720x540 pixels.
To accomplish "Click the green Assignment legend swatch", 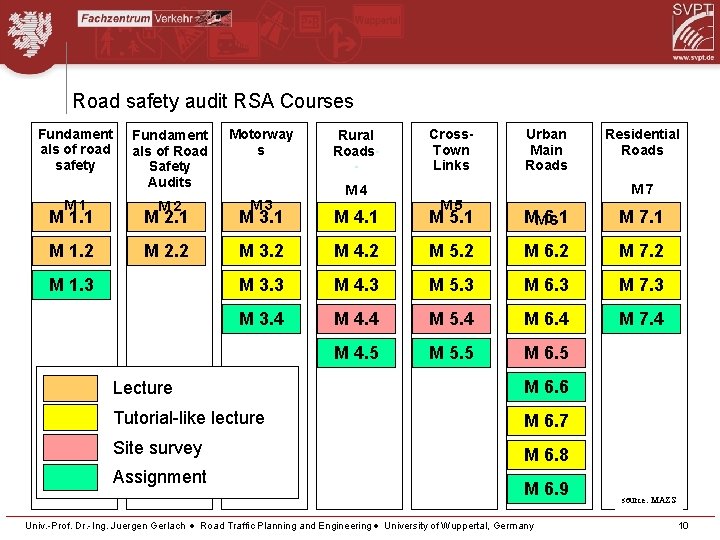I will coord(70,477).
